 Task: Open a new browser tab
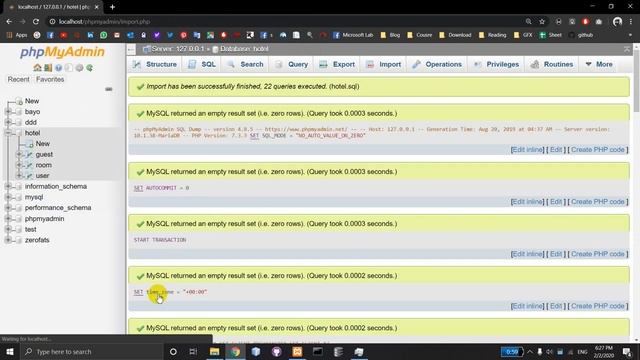(x=112, y=7)
